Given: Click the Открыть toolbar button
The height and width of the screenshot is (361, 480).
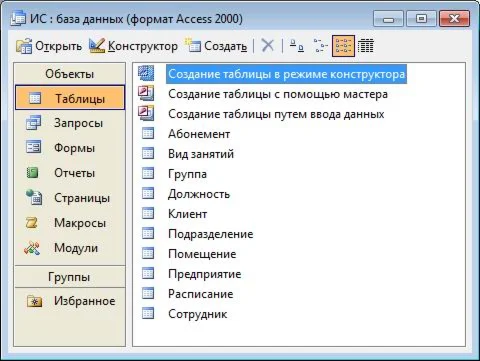Looking at the screenshot, I should pyautogui.click(x=49, y=46).
